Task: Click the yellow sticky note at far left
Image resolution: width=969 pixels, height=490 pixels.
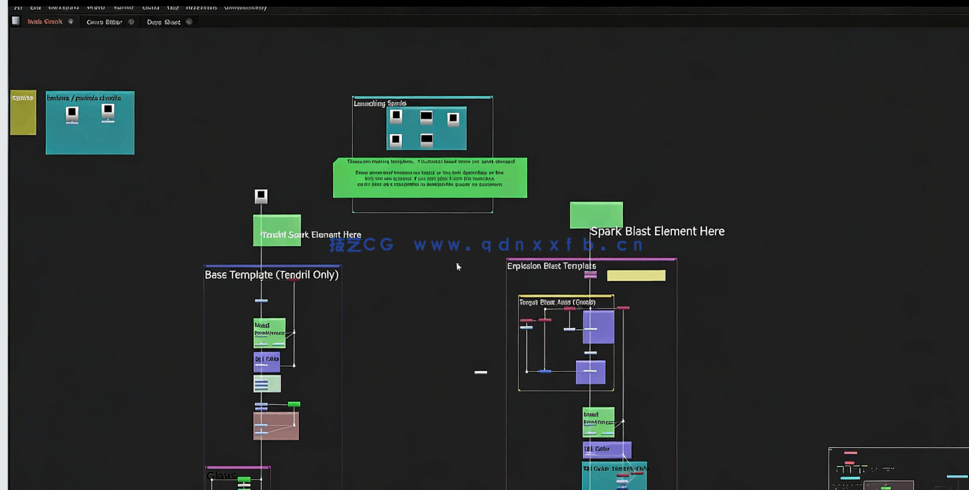Action: tap(23, 112)
